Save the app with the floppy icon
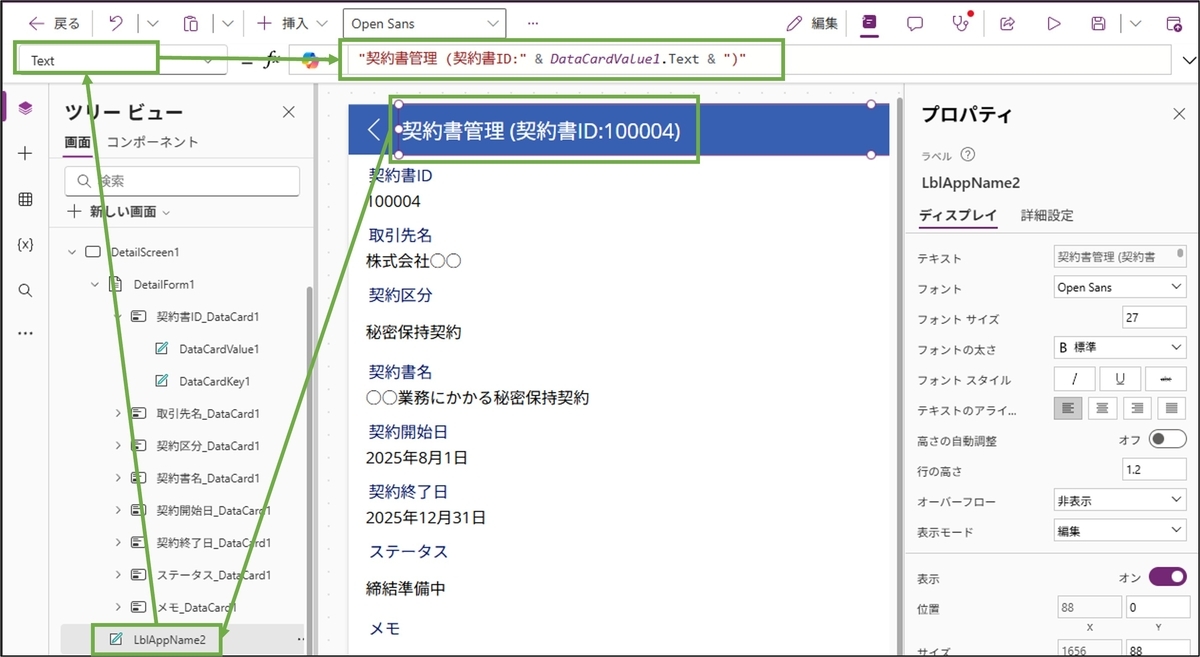This screenshot has width=1200, height=657. [1099, 23]
